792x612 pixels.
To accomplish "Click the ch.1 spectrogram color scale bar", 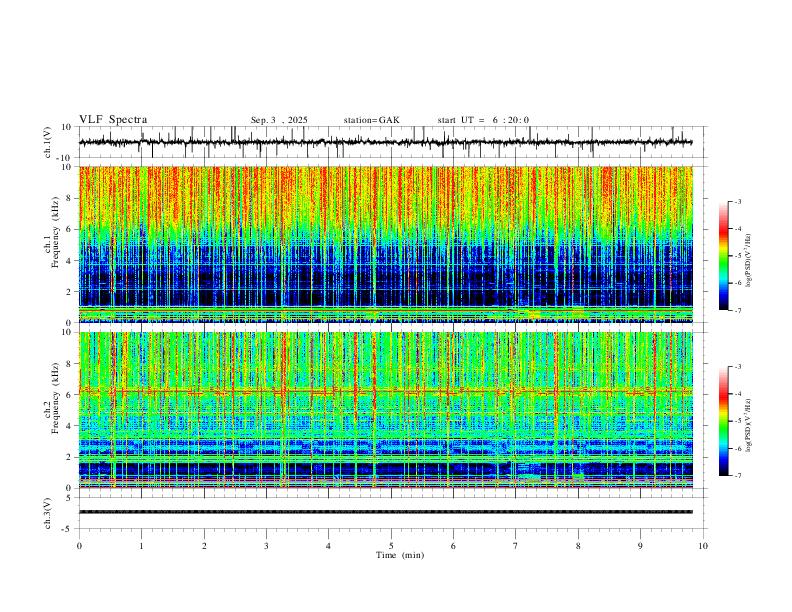I will coord(723,256).
